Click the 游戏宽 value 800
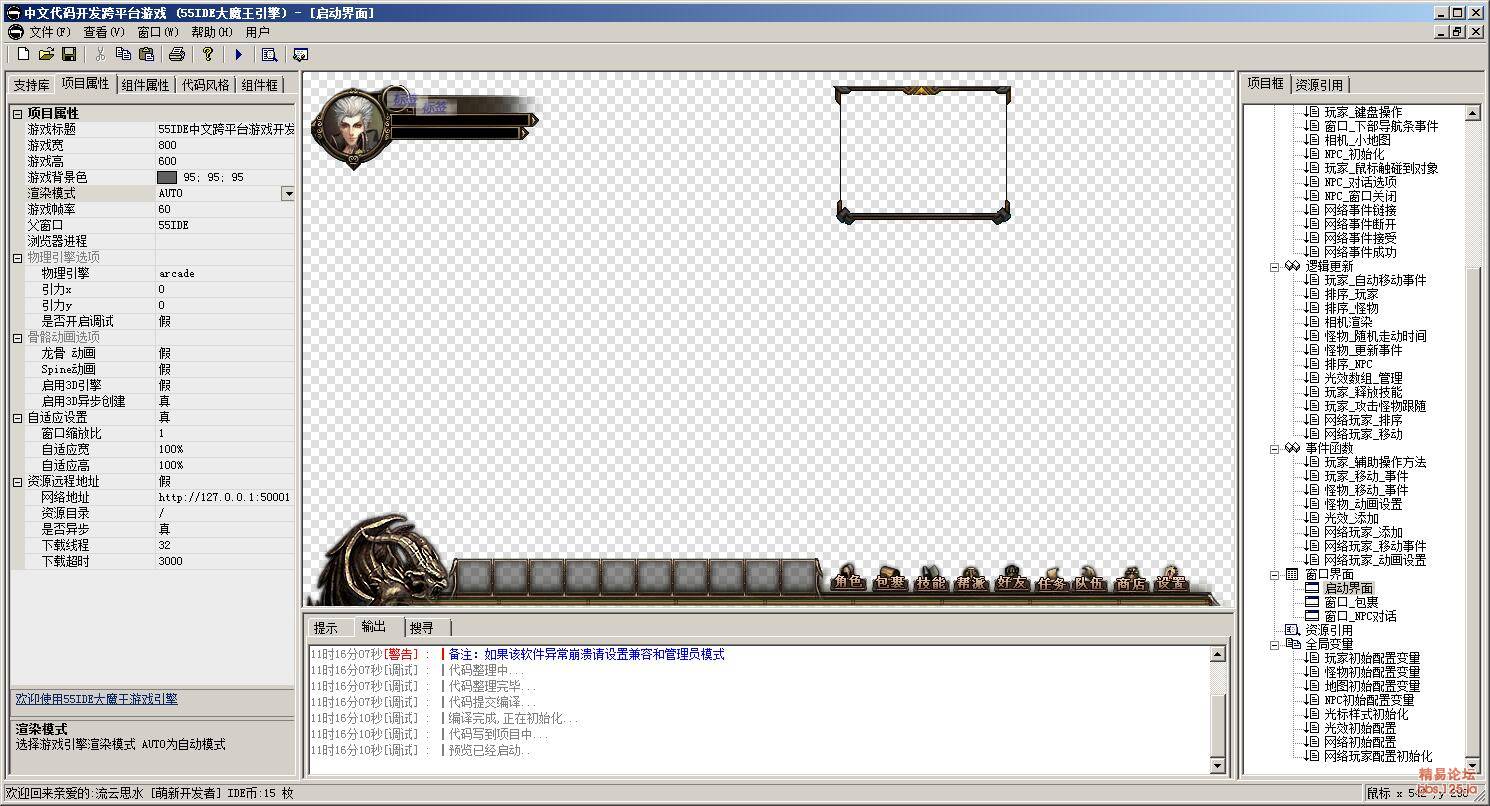 click(225, 145)
